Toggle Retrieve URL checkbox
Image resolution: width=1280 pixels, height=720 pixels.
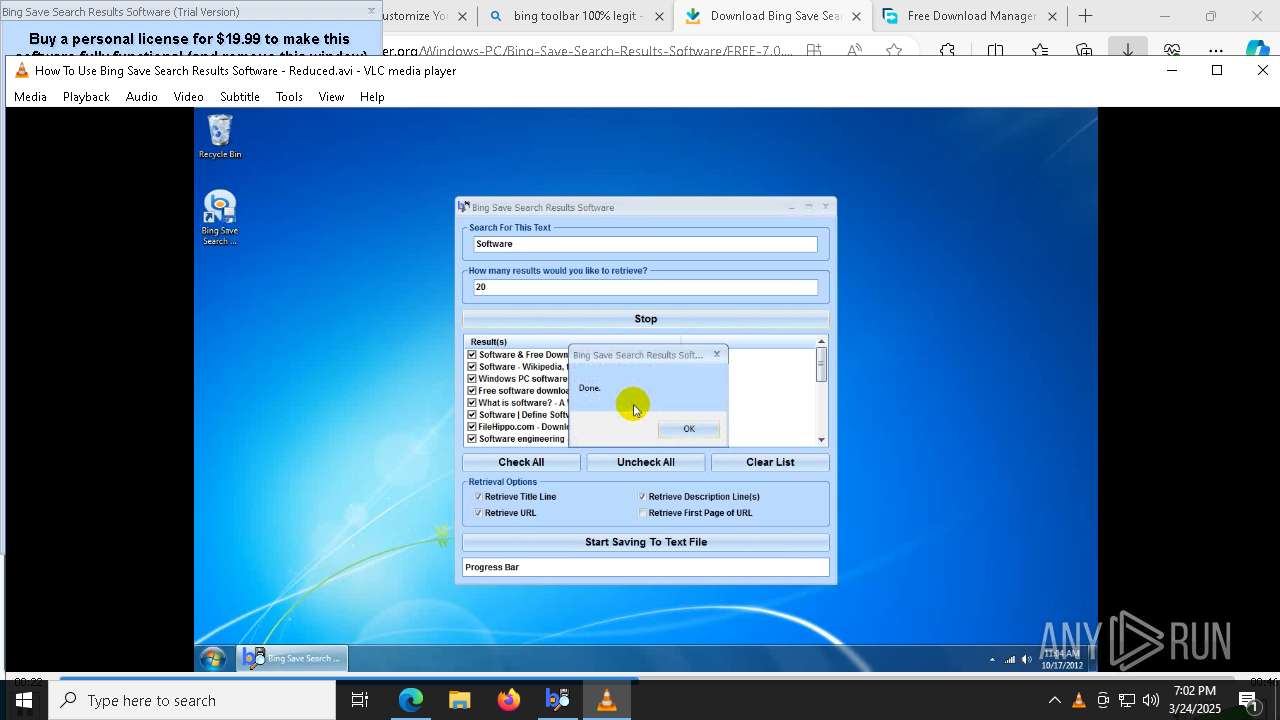[478, 513]
